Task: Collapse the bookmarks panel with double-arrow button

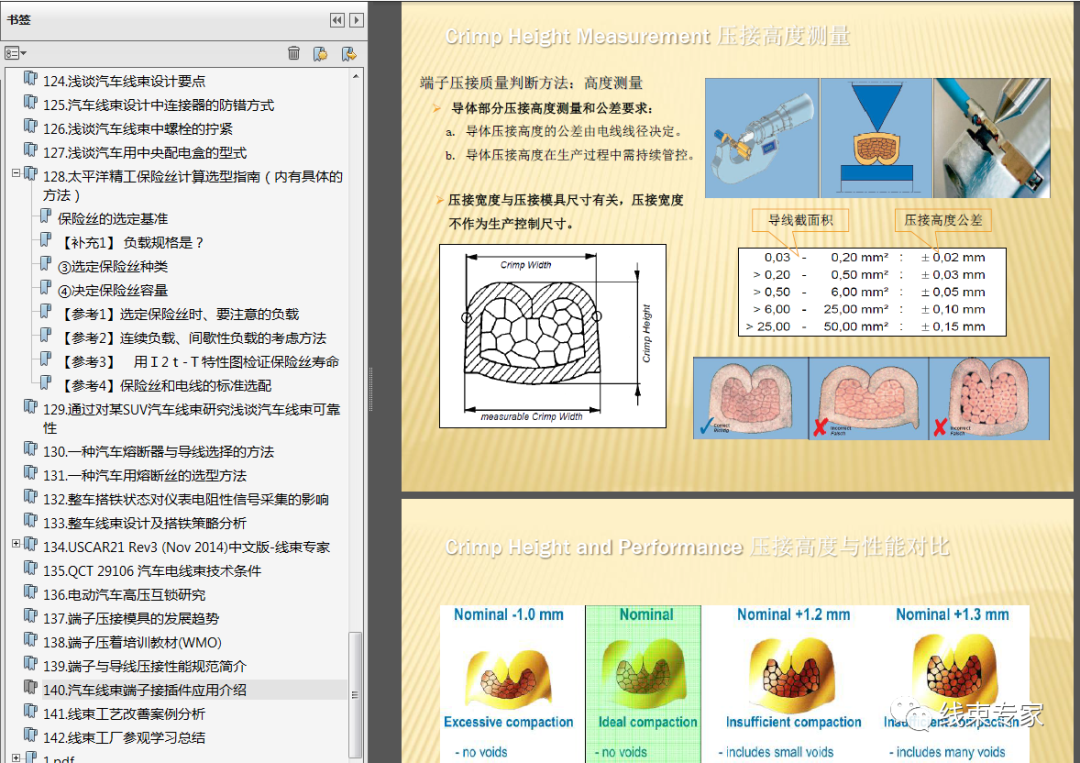Action: pos(337,20)
